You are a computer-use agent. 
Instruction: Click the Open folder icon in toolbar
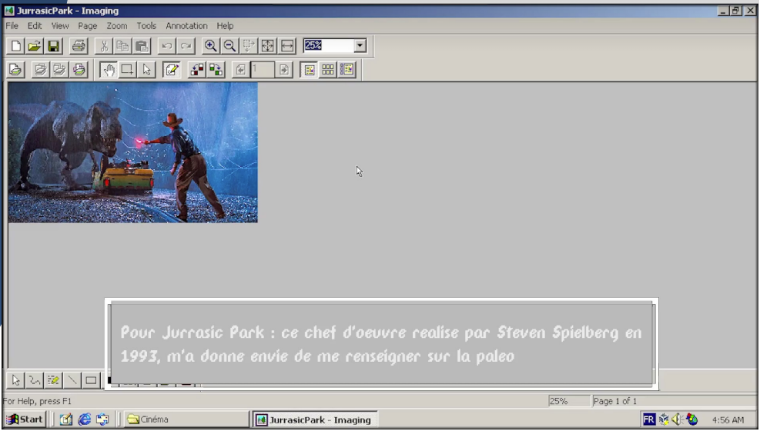click(34, 46)
